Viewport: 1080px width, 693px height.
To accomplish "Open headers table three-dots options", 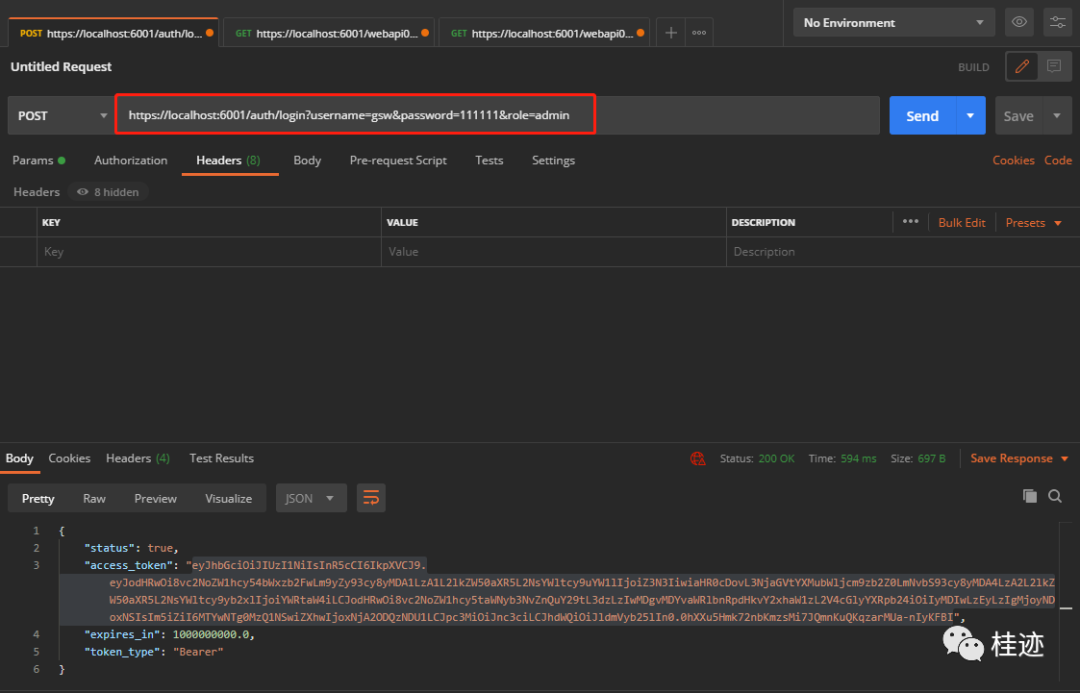I will click(910, 222).
